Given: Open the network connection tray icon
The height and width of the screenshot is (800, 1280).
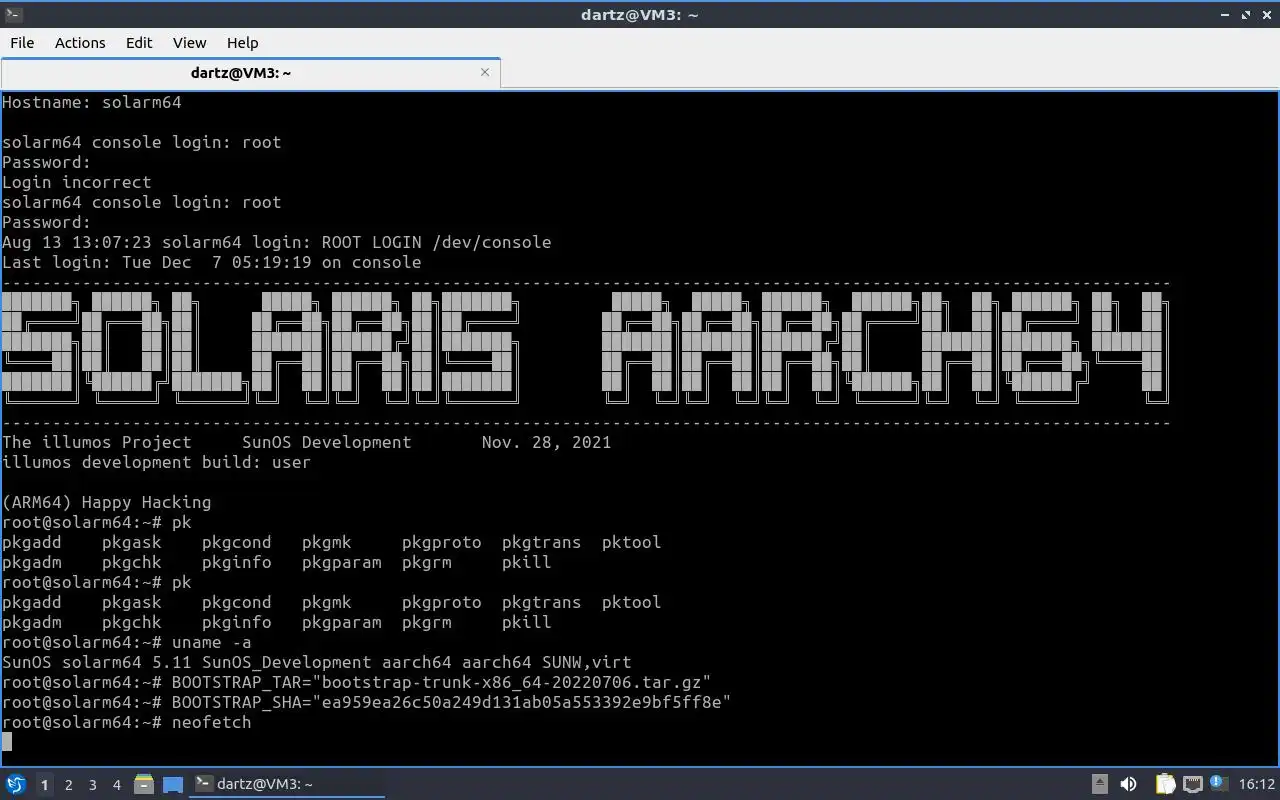Looking at the screenshot, I should tap(1192, 784).
